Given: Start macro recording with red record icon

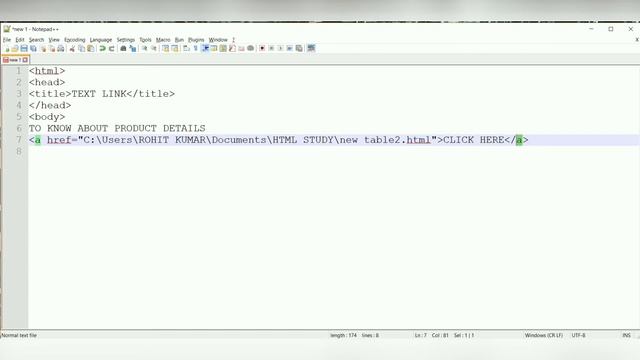Looking at the screenshot, I should click(262, 48).
